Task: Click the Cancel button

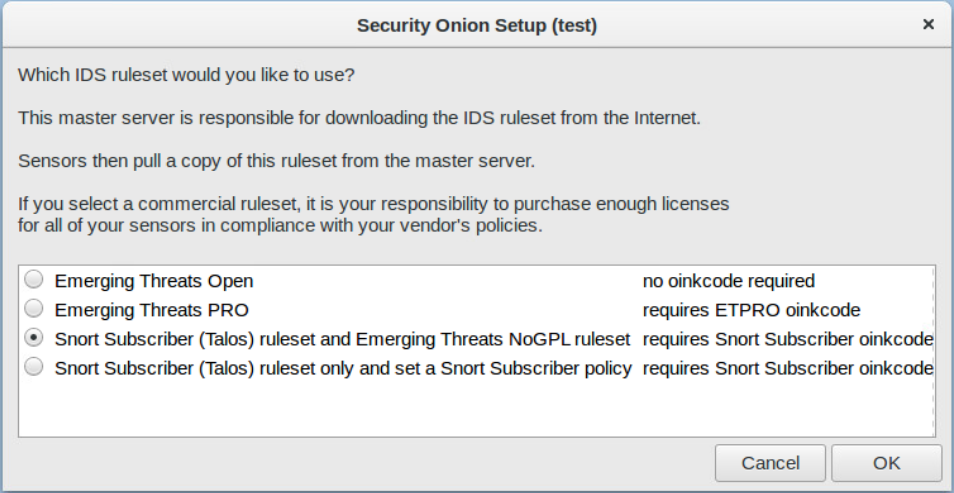Action: point(770,463)
